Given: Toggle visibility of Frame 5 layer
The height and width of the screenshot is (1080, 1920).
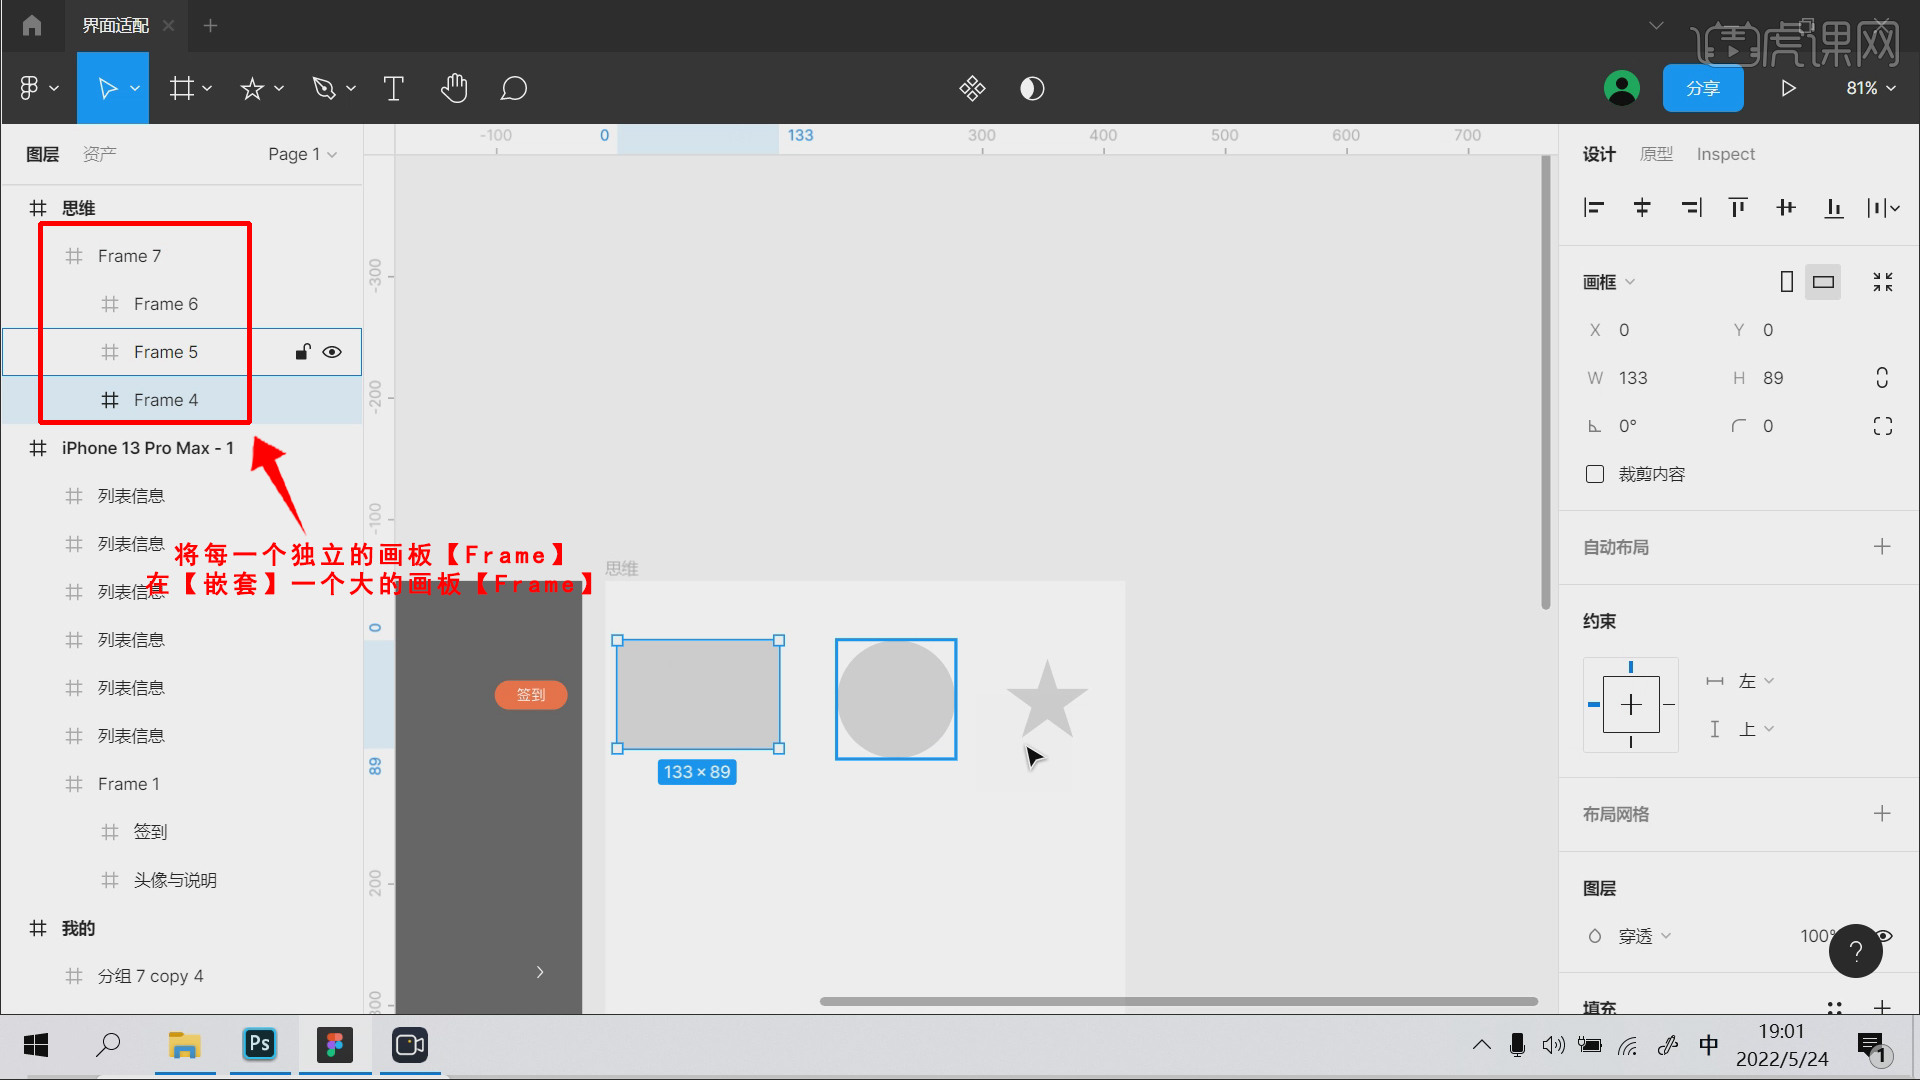Looking at the screenshot, I should point(332,352).
